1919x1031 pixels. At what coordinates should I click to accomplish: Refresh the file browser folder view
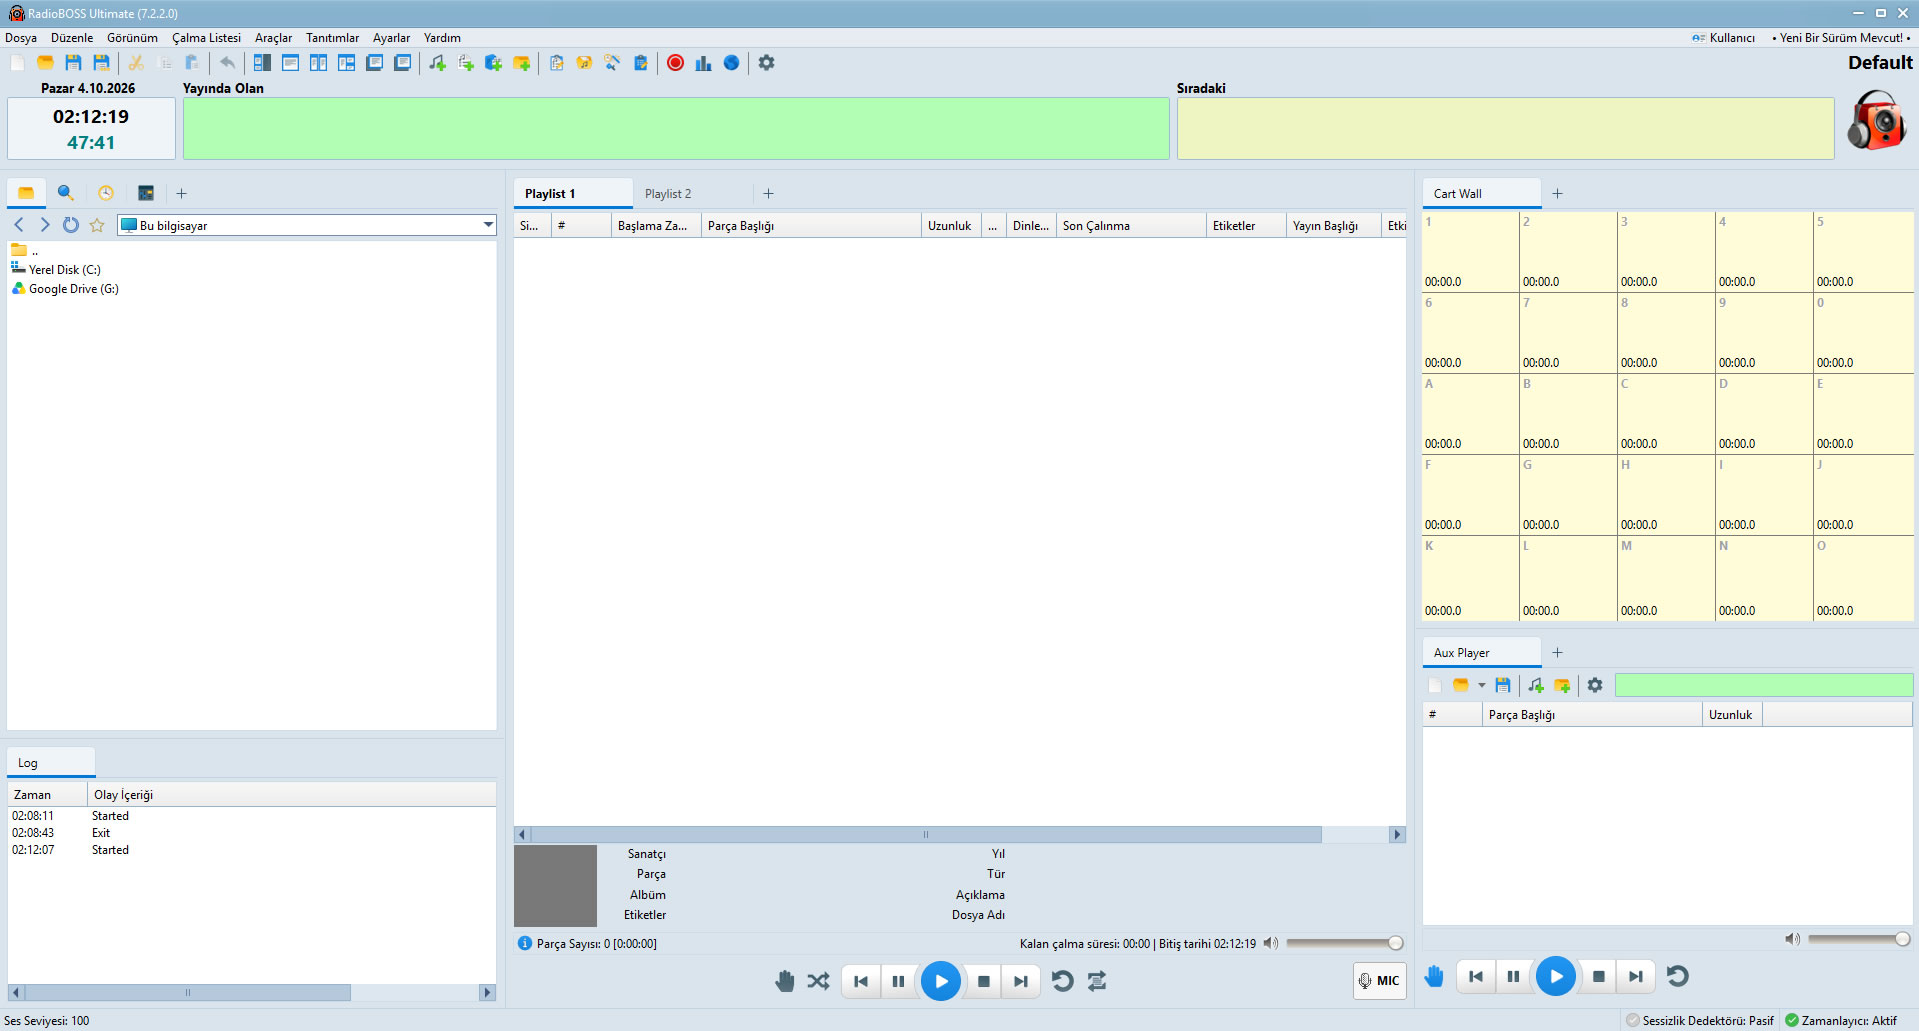tap(71, 225)
